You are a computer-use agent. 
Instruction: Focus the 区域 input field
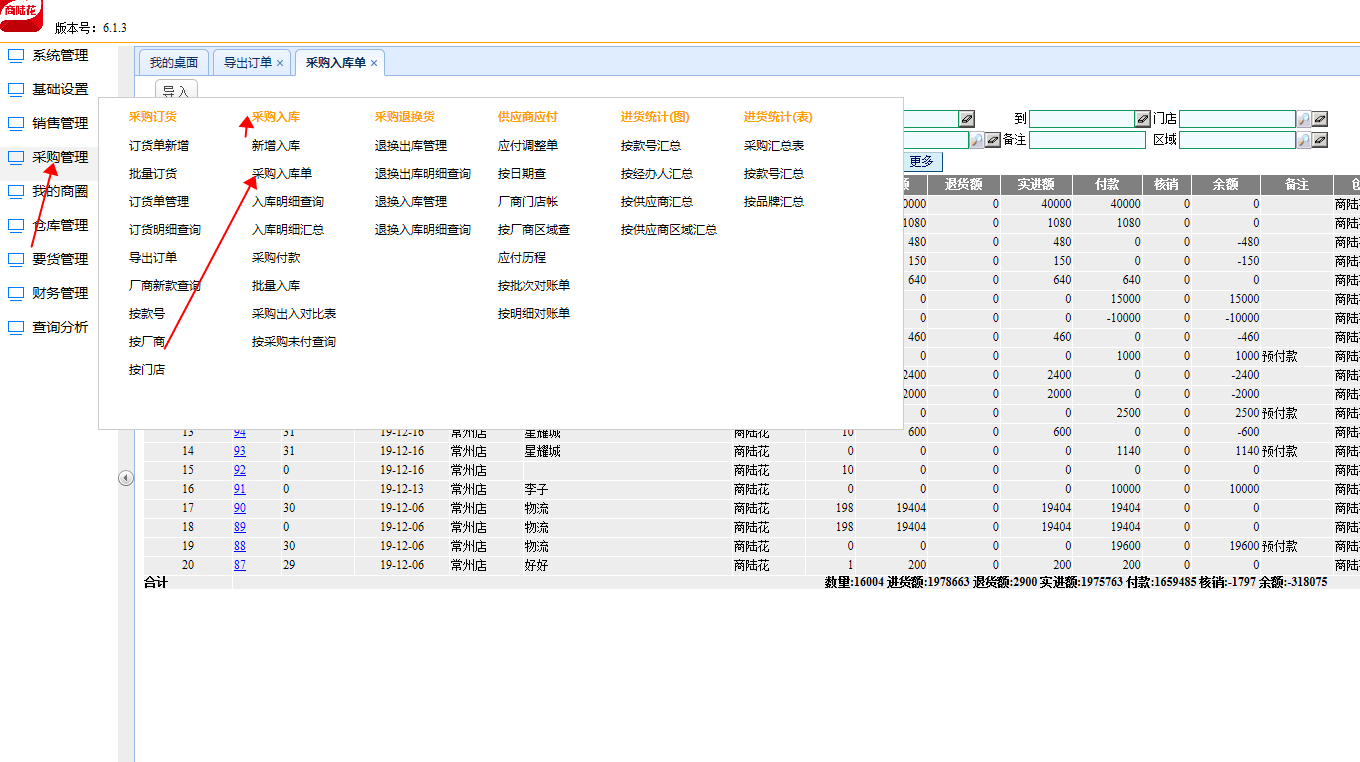(1238, 140)
